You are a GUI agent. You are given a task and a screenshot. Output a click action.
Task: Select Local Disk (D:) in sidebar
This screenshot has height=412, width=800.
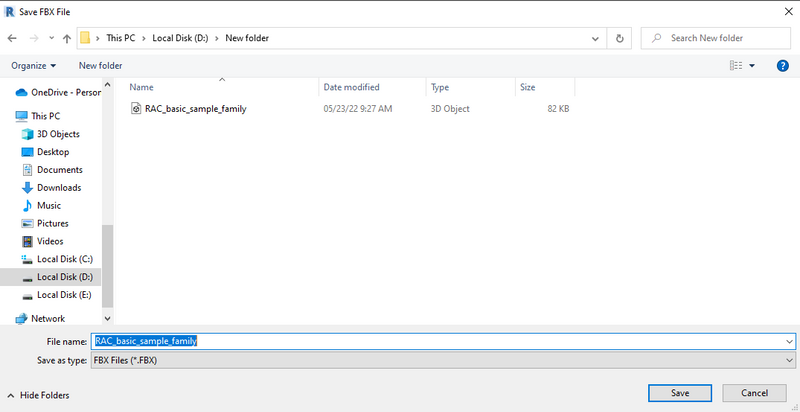pyautogui.click(x=65, y=277)
